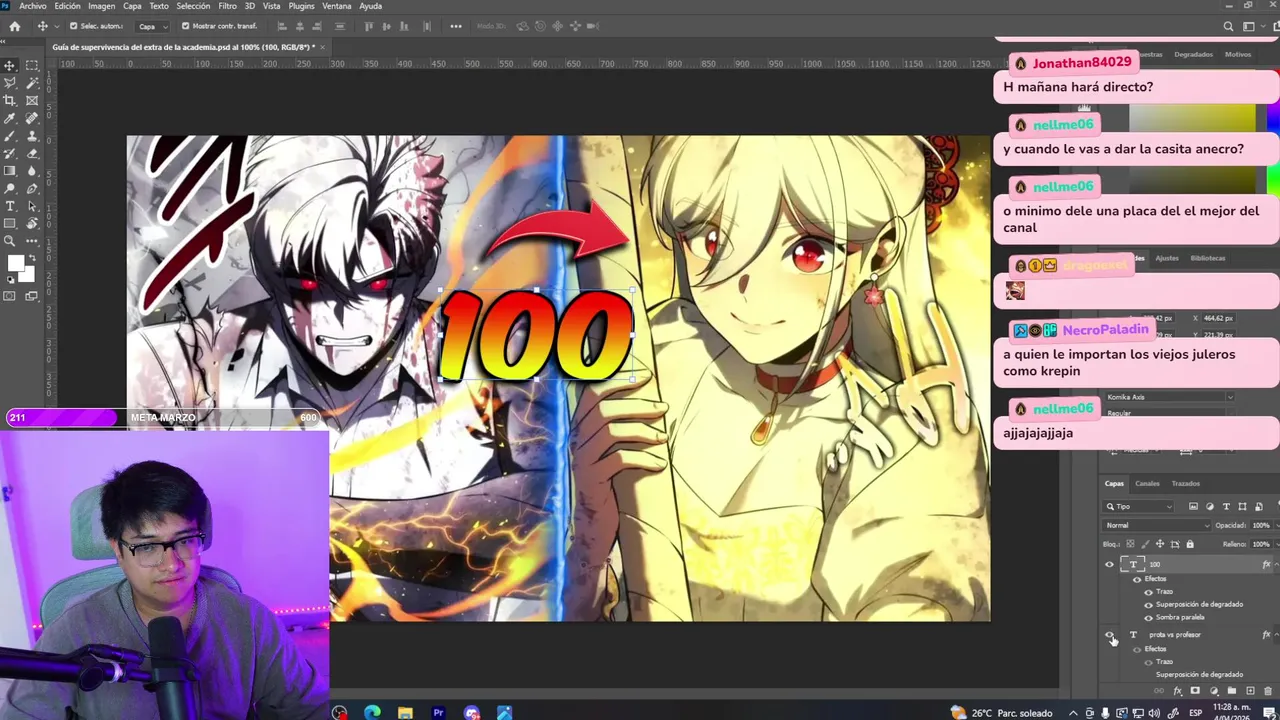Screen dimensions: 1280x720
Task: Select the Healing Brush tool
Action: 32,118
